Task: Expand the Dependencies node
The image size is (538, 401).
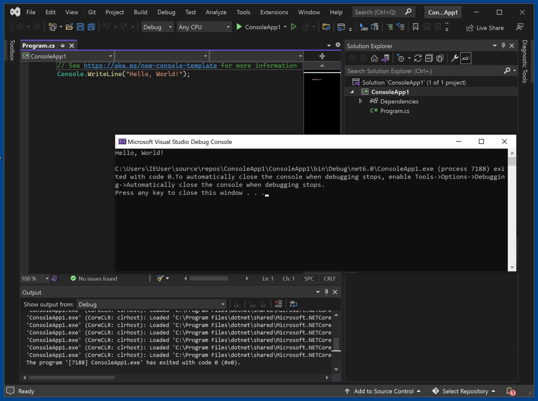Action: (360, 101)
